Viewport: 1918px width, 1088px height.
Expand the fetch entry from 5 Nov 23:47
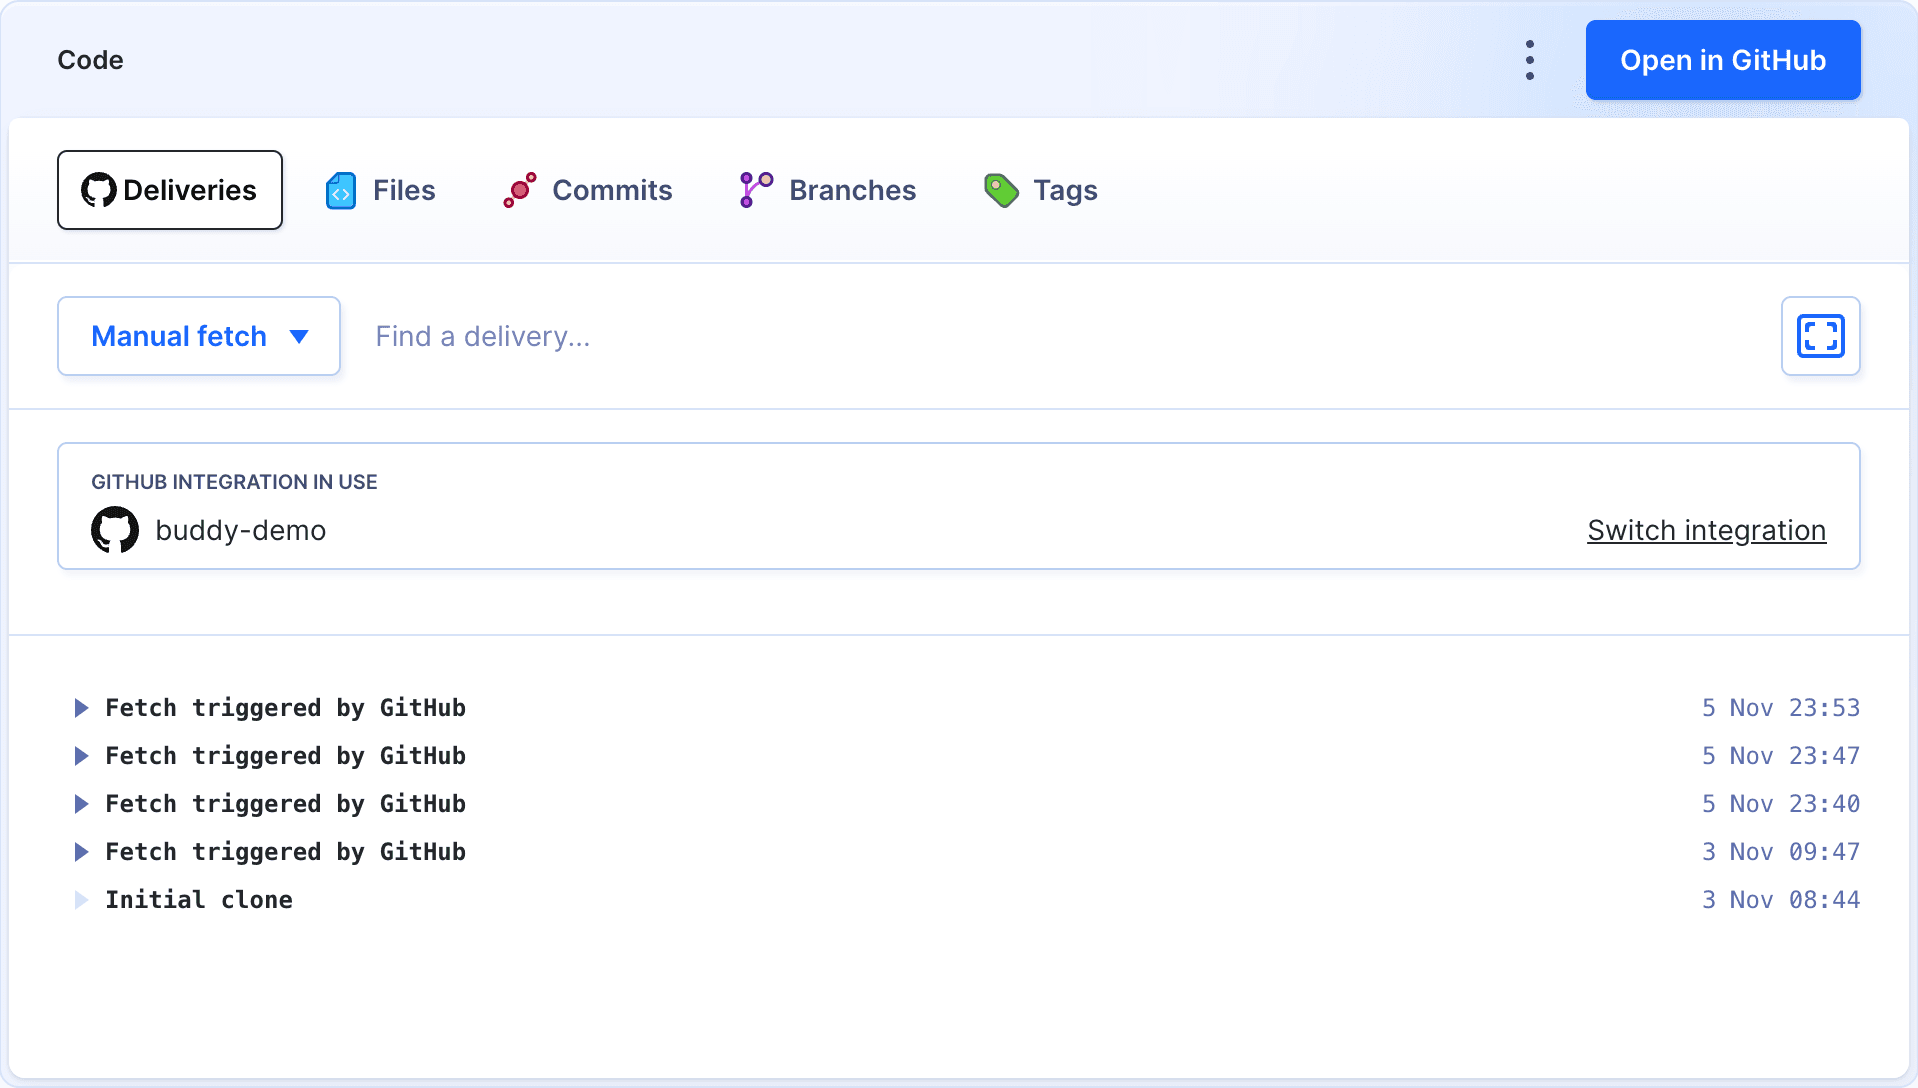click(x=82, y=756)
